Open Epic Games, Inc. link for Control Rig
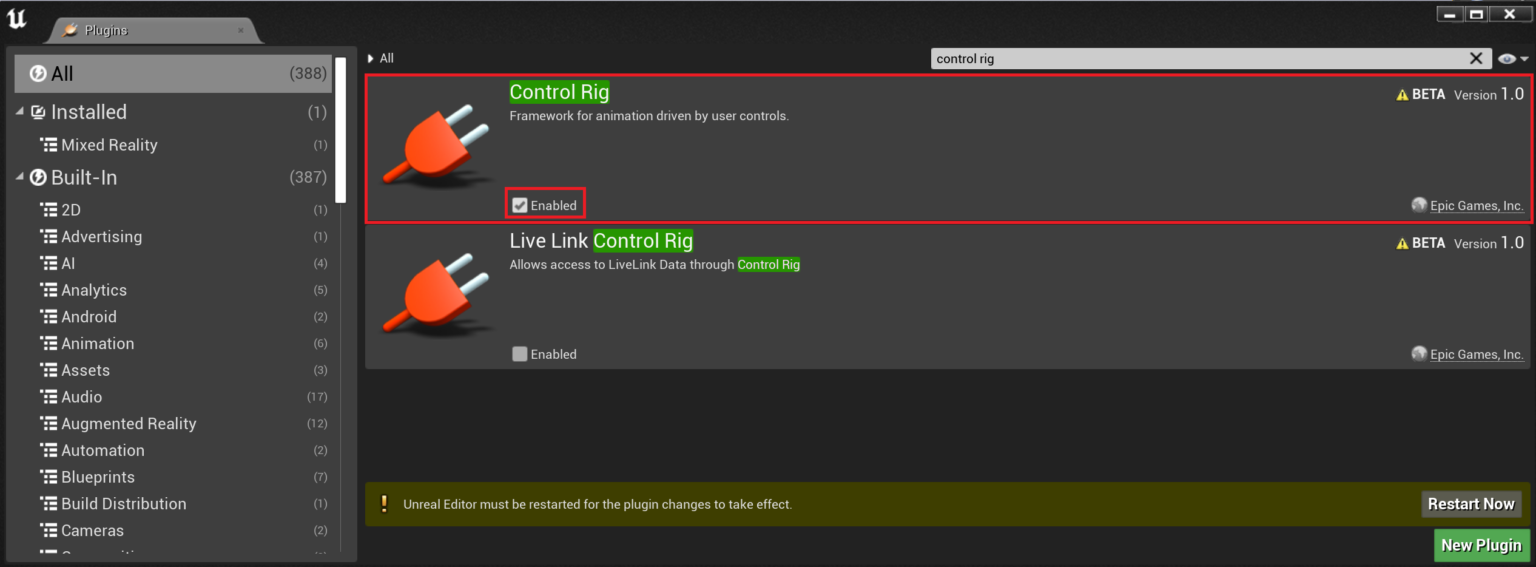This screenshot has height=567, width=1536. (x=1476, y=206)
